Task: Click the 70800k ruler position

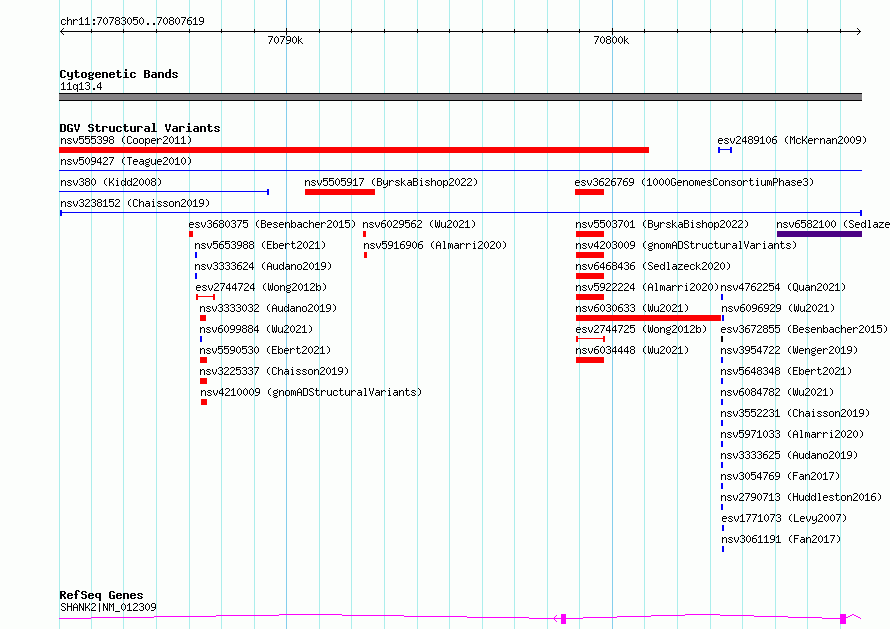Action: (x=611, y=40)
